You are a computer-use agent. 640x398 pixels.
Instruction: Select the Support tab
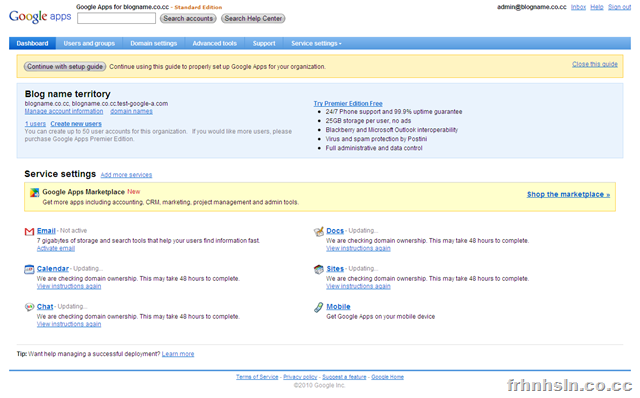coord(264,43)
